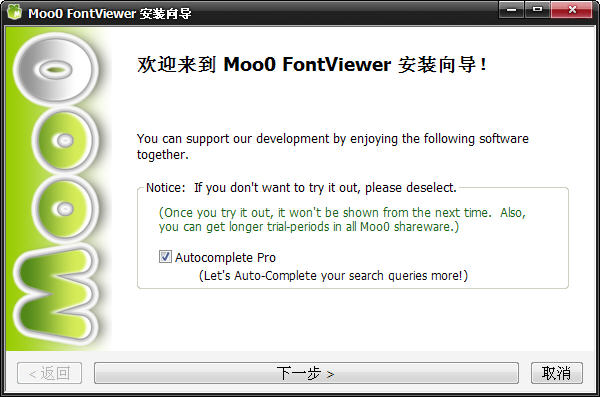
Task: Click the 'You can support our development' paragraph
Action: (333, 146)
